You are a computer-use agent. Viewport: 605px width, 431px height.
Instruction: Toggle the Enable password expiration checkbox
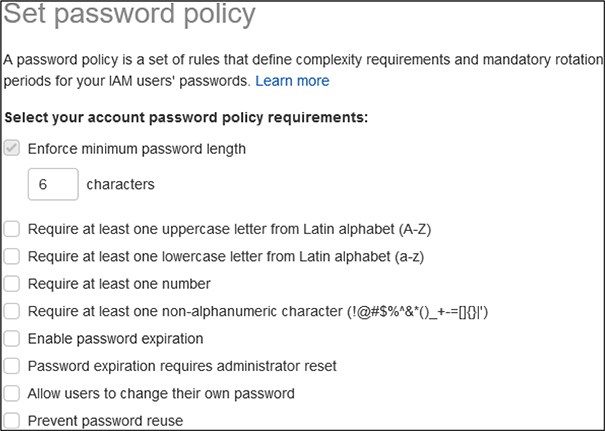pos(12,339)
